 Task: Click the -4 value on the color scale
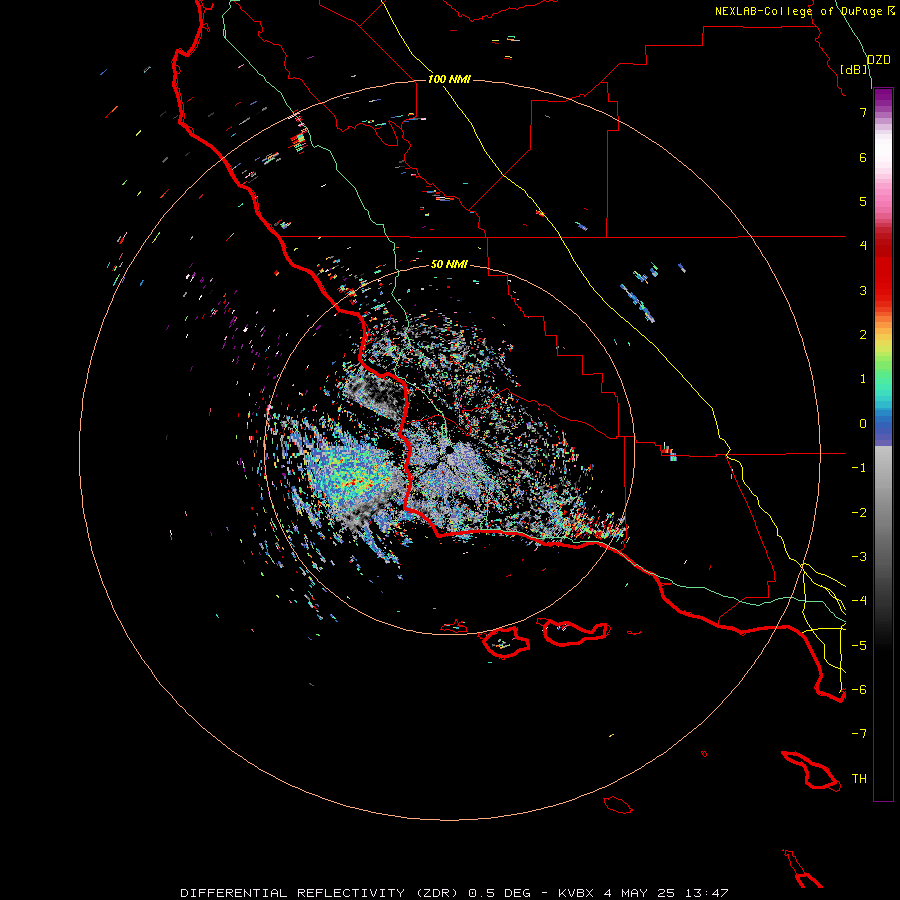(859, 601)
